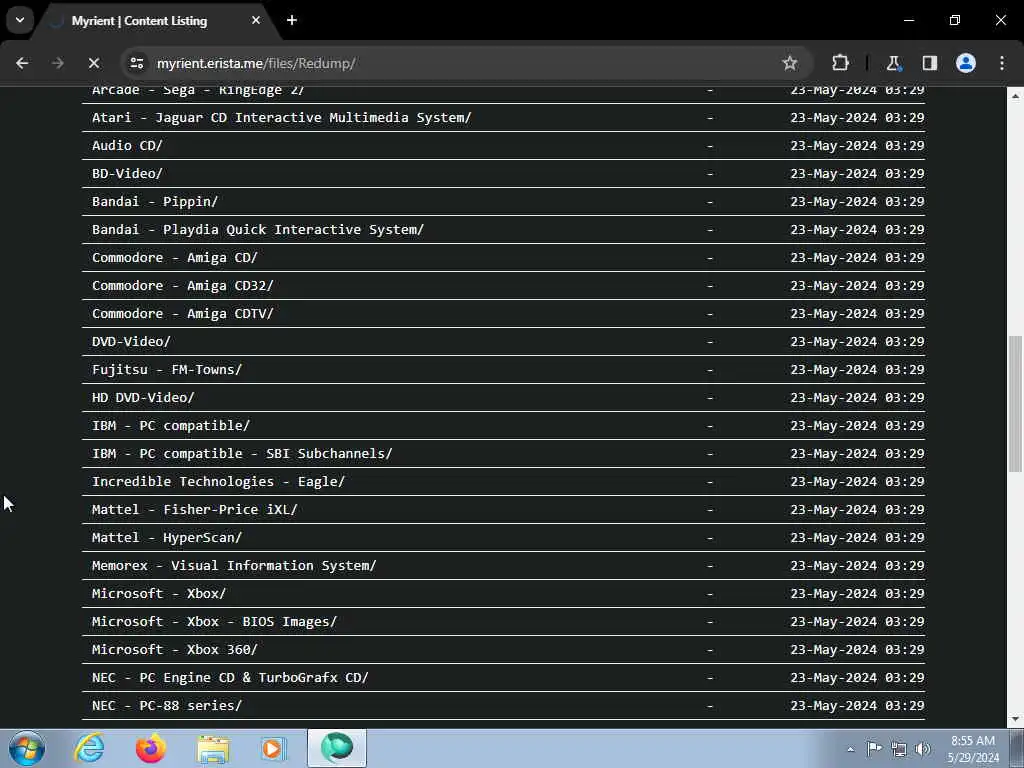Open IBM - PC compatible - SBI Subchannels/
The image size is (1024, 768).
pos(242,454)
